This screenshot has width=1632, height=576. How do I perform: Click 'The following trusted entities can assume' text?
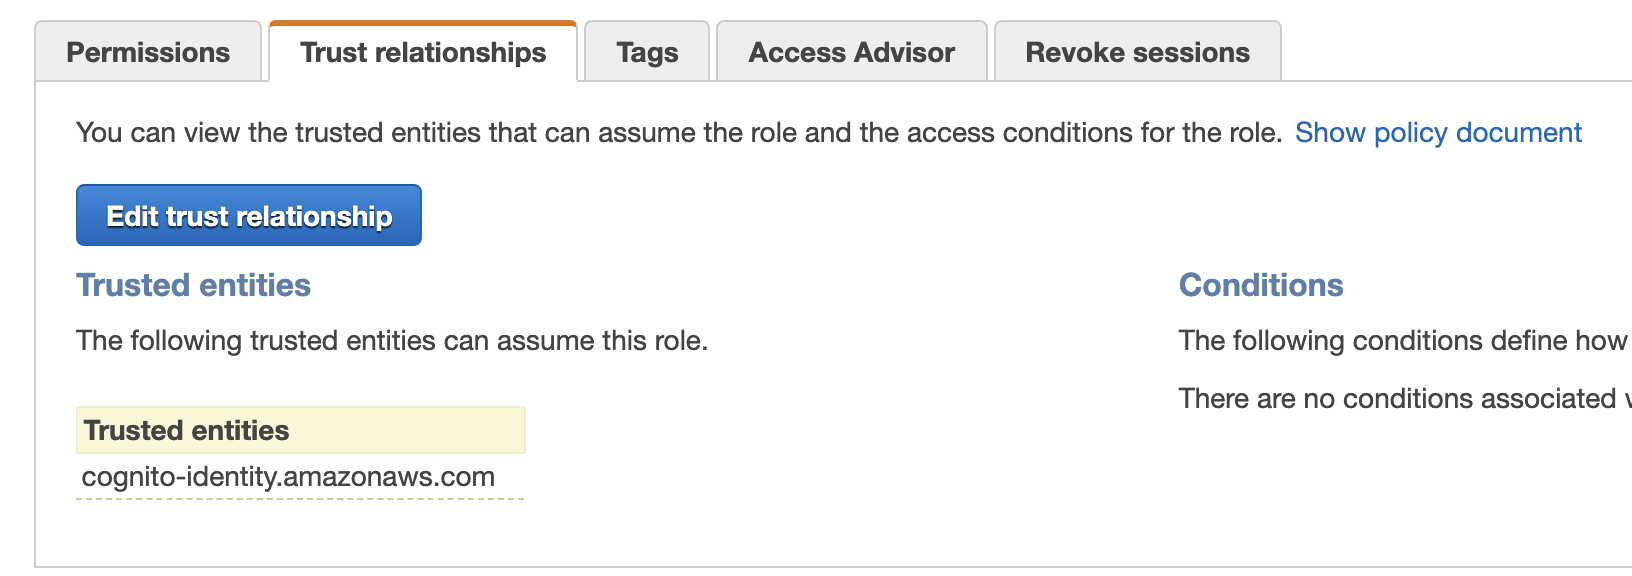(392, 341)
